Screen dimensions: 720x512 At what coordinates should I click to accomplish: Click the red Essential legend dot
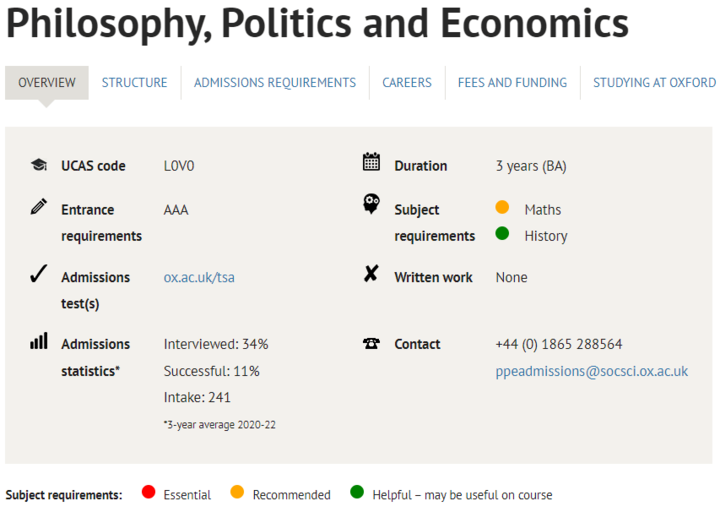[149, 492]
